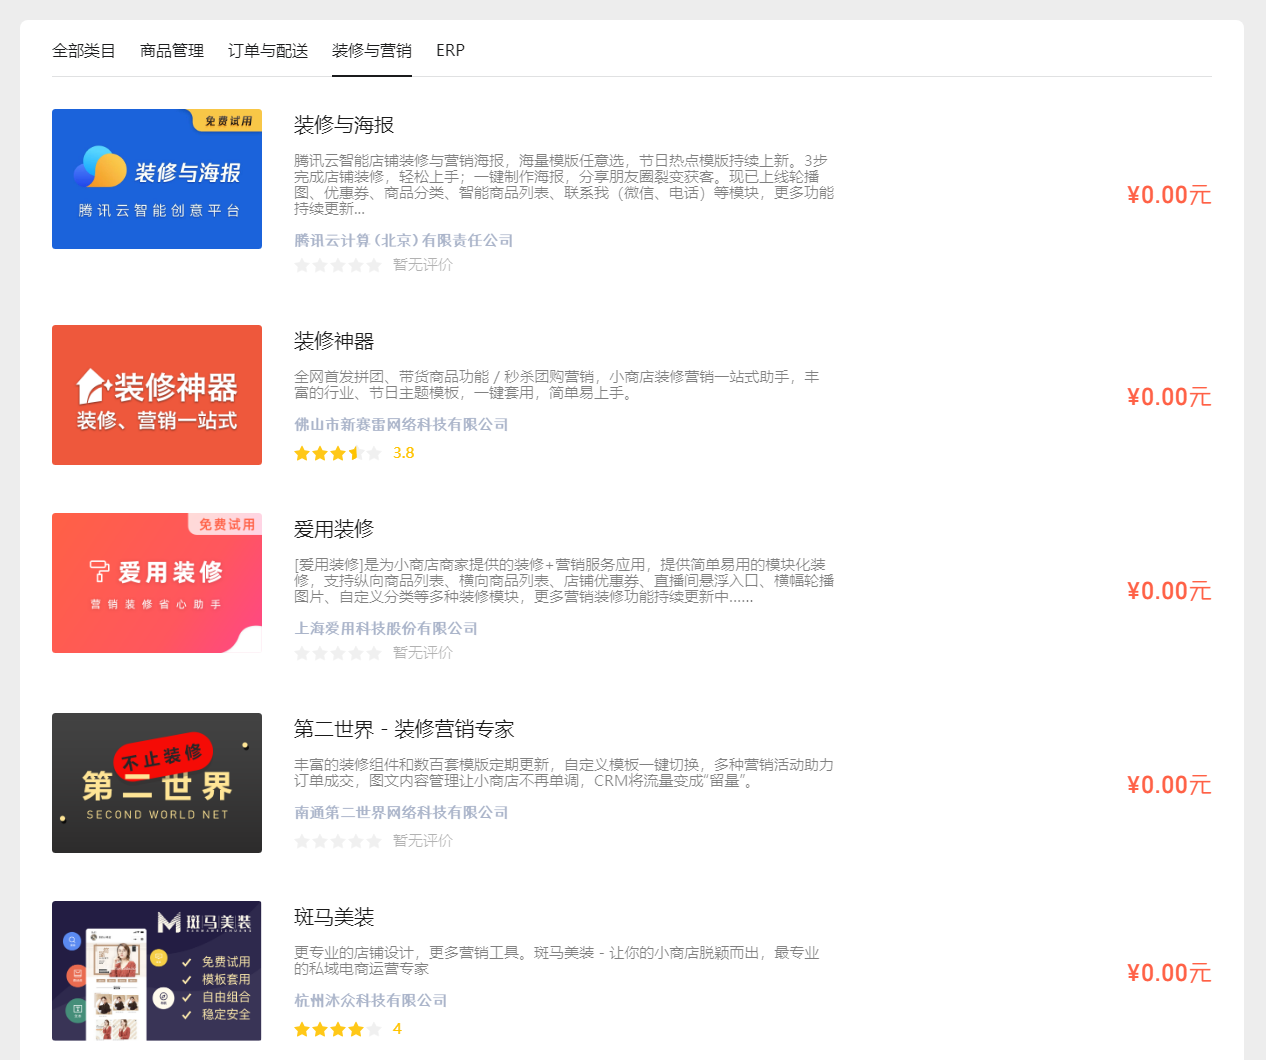Open vendor 杭州沐众科技有限公司
This screenshot has height=1060, width=1266.
coord(371,1001)
